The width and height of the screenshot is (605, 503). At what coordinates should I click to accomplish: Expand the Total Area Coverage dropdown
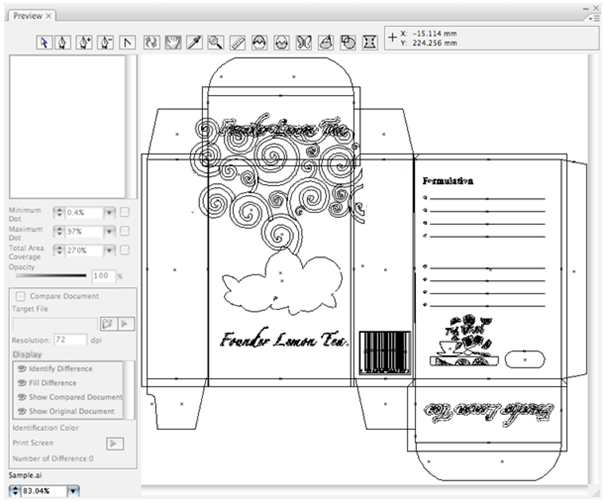click(x=108, y=249)
